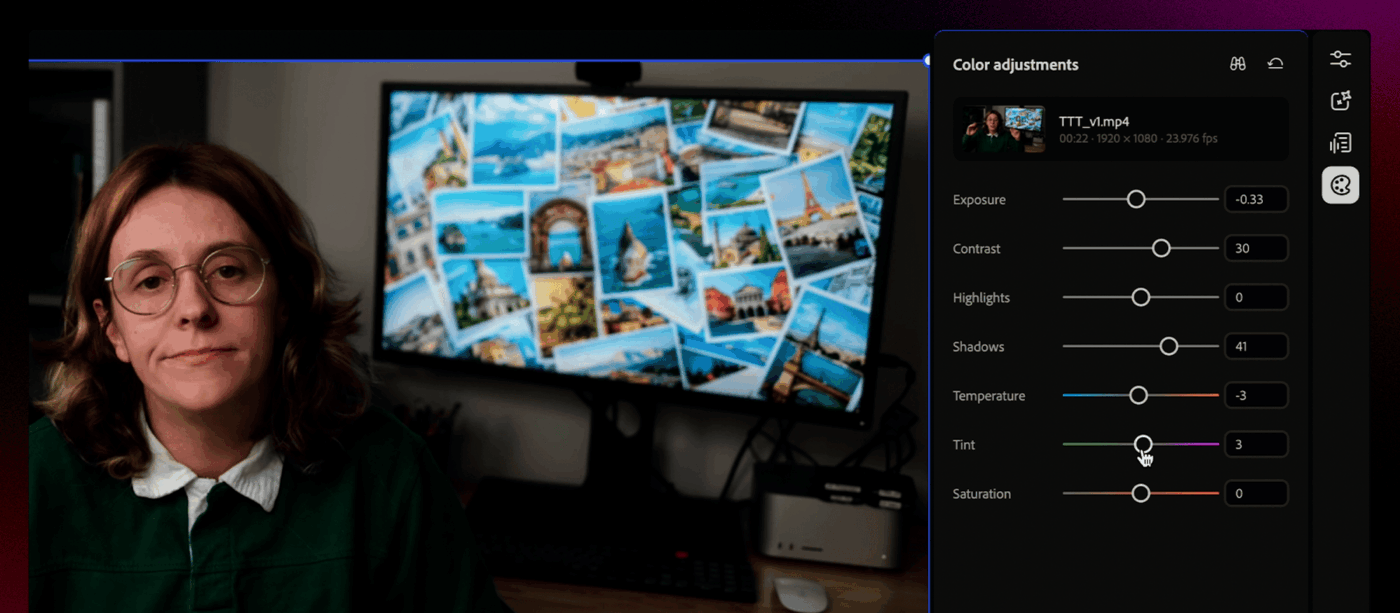Click the Saturation value input field
This screenshot has width=1400, height=613.
pyautogui.click(x=1256, y=493)
